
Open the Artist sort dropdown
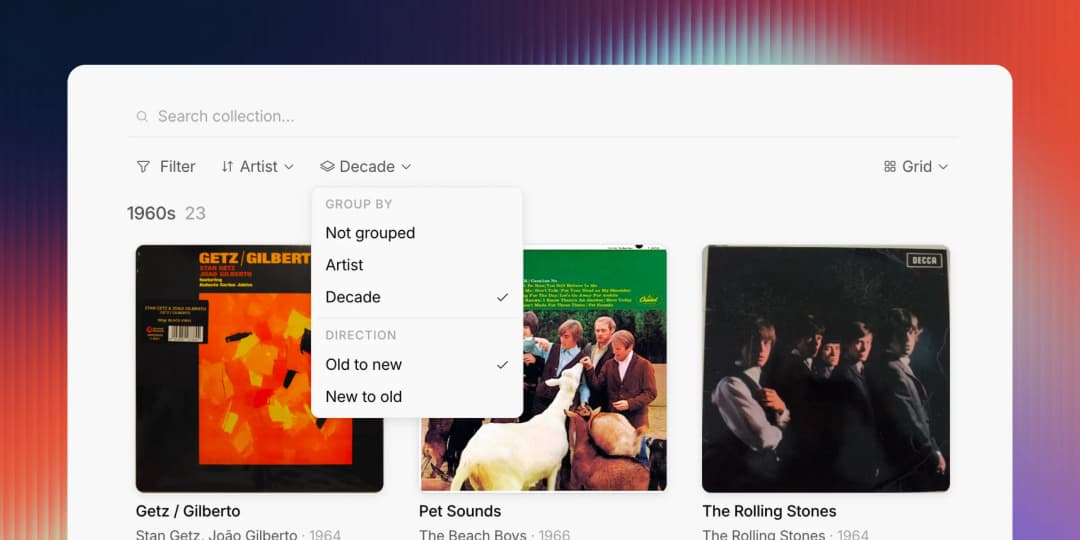pos(258,167)
